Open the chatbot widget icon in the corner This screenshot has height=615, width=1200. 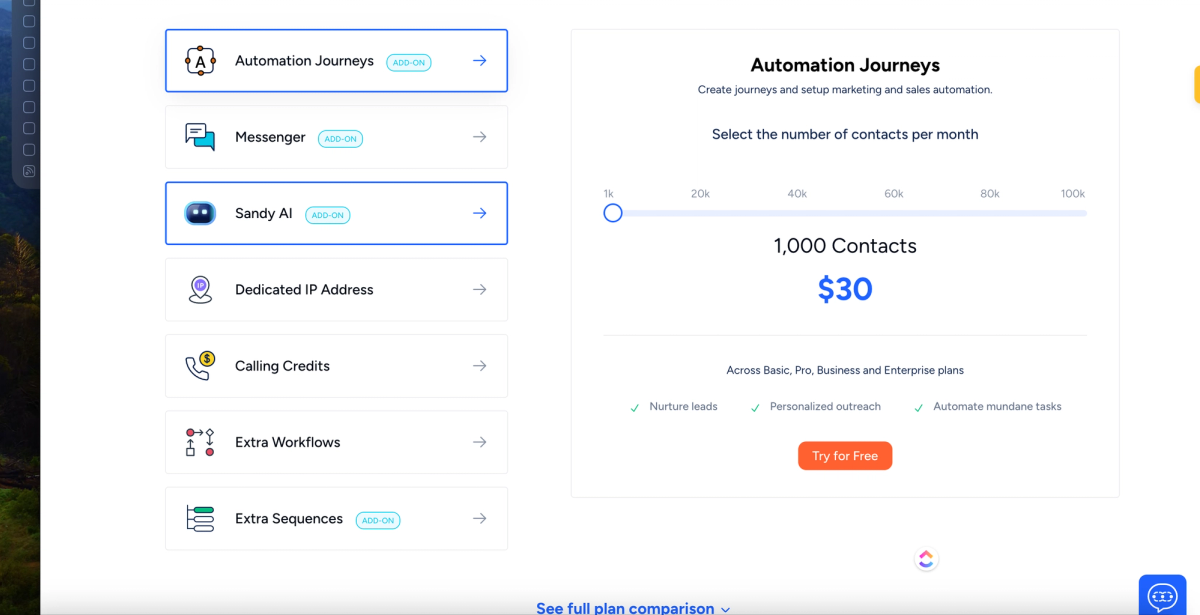click(x=1163, y=596)
